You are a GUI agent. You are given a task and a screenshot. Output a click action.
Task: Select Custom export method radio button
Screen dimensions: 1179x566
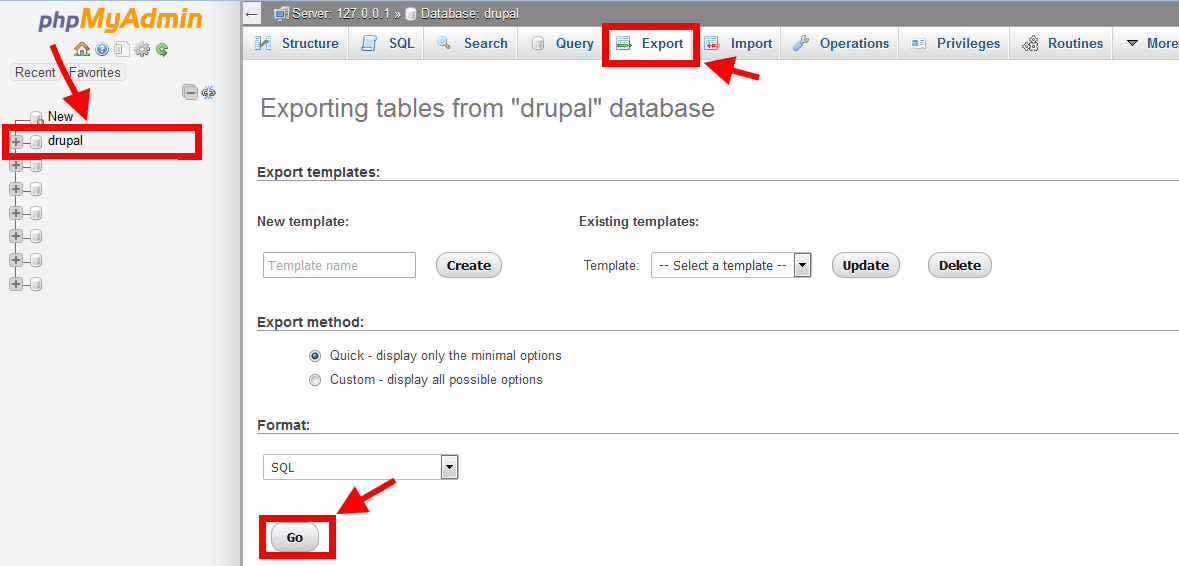coord(315,380)
